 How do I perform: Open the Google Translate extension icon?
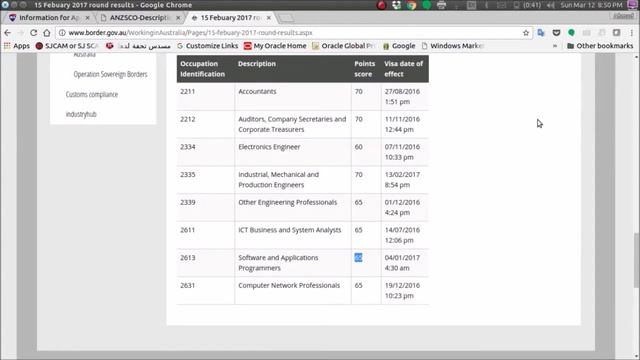pyautogui.click(x=541, y=33)
